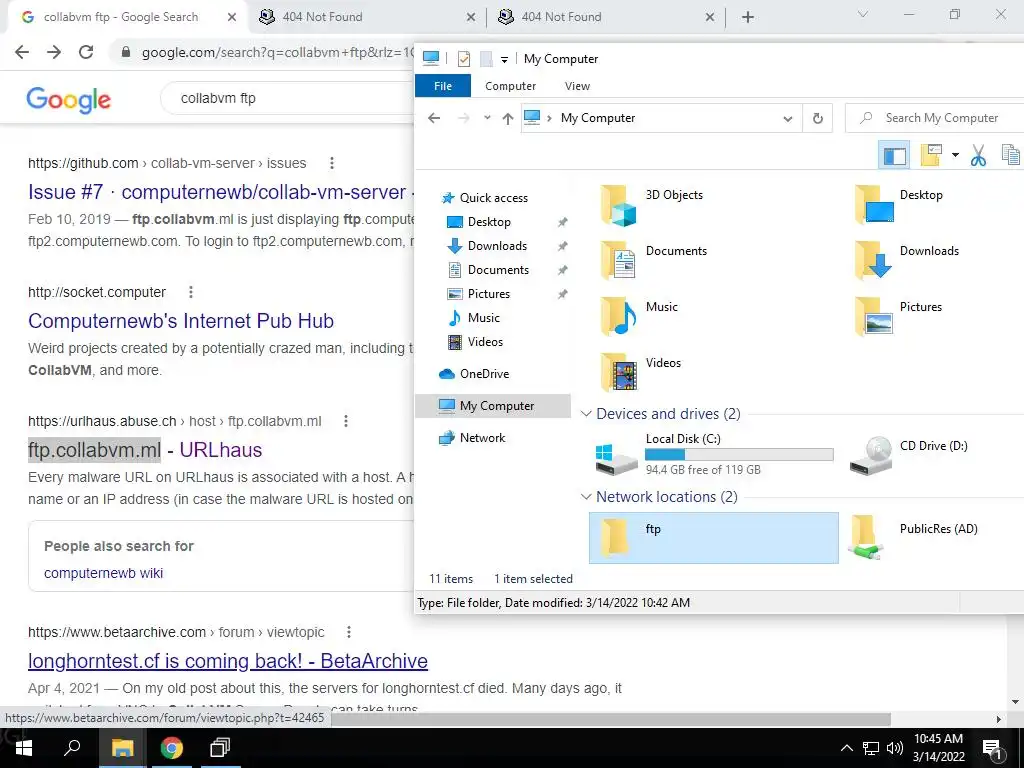Viewport: 1024px width, 768px height.
Task: Open the recent locations dropdown in Explorer
Action: click(487, 118)
